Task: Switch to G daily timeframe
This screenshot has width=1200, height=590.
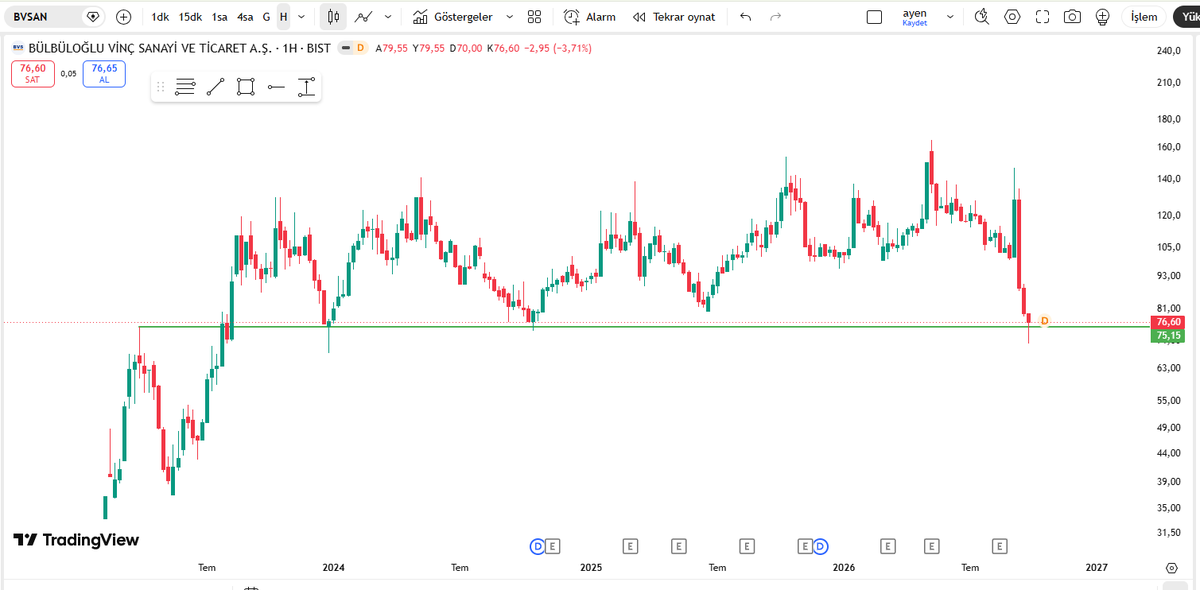Action: coord(266,17)
